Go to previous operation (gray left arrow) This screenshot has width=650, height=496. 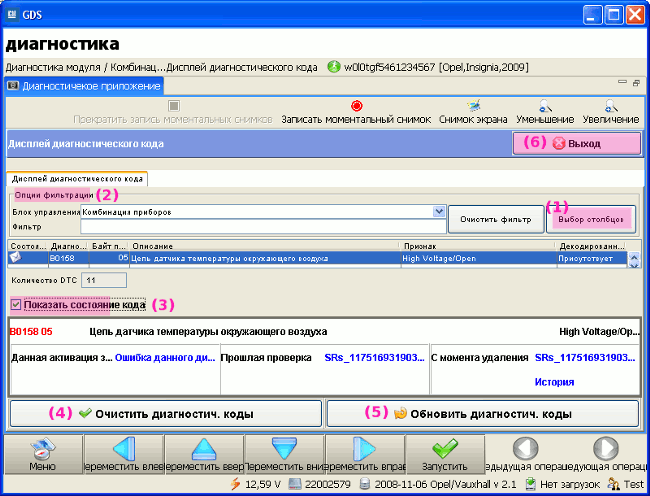(x=525, y=448)
